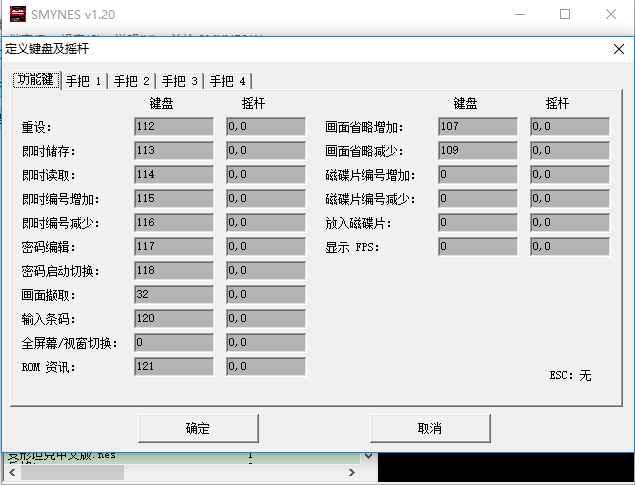The height and width of the screenshot is (485, 635).
Task: Click the 放入磁碟片 keyboard field
Action: pos(478,222)
